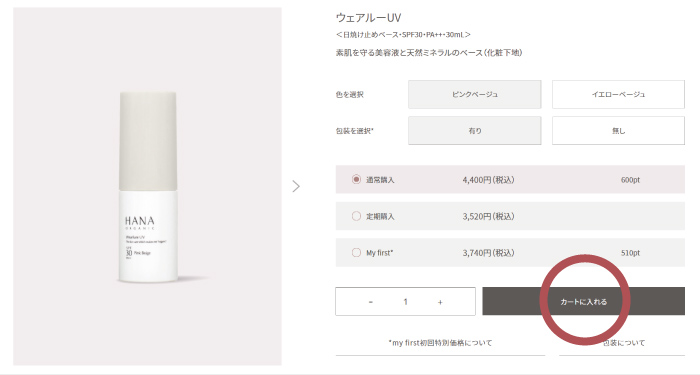
Task: Select the My first radio option
Action: pos(356,253)
